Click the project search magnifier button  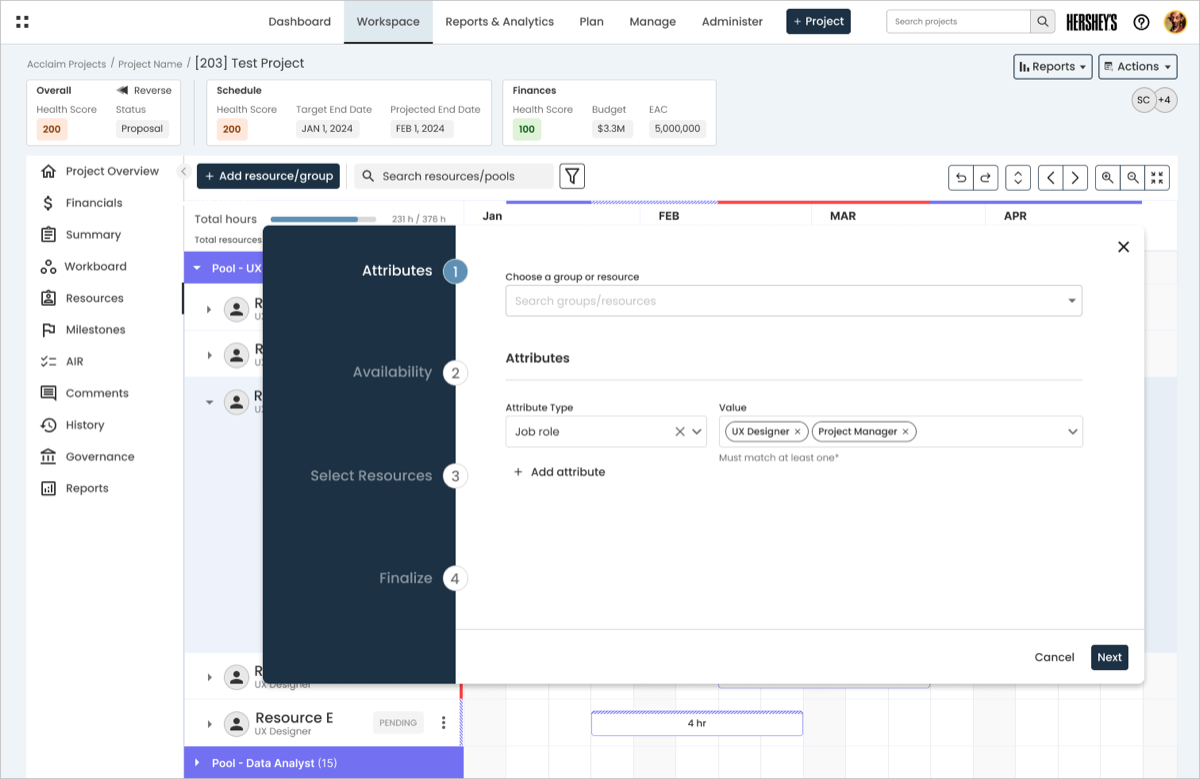click(x=1043, y=21)
